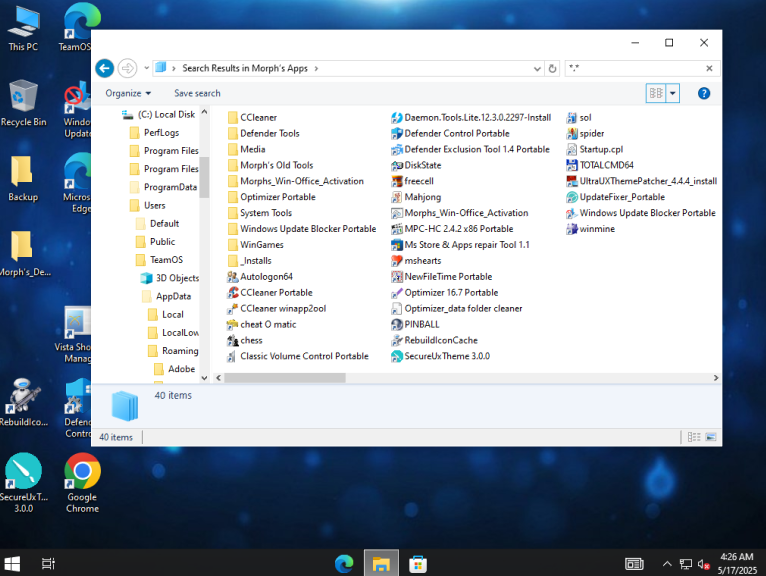
Task: Select UpdateFixer_Portable item
Action: [616, 197]
